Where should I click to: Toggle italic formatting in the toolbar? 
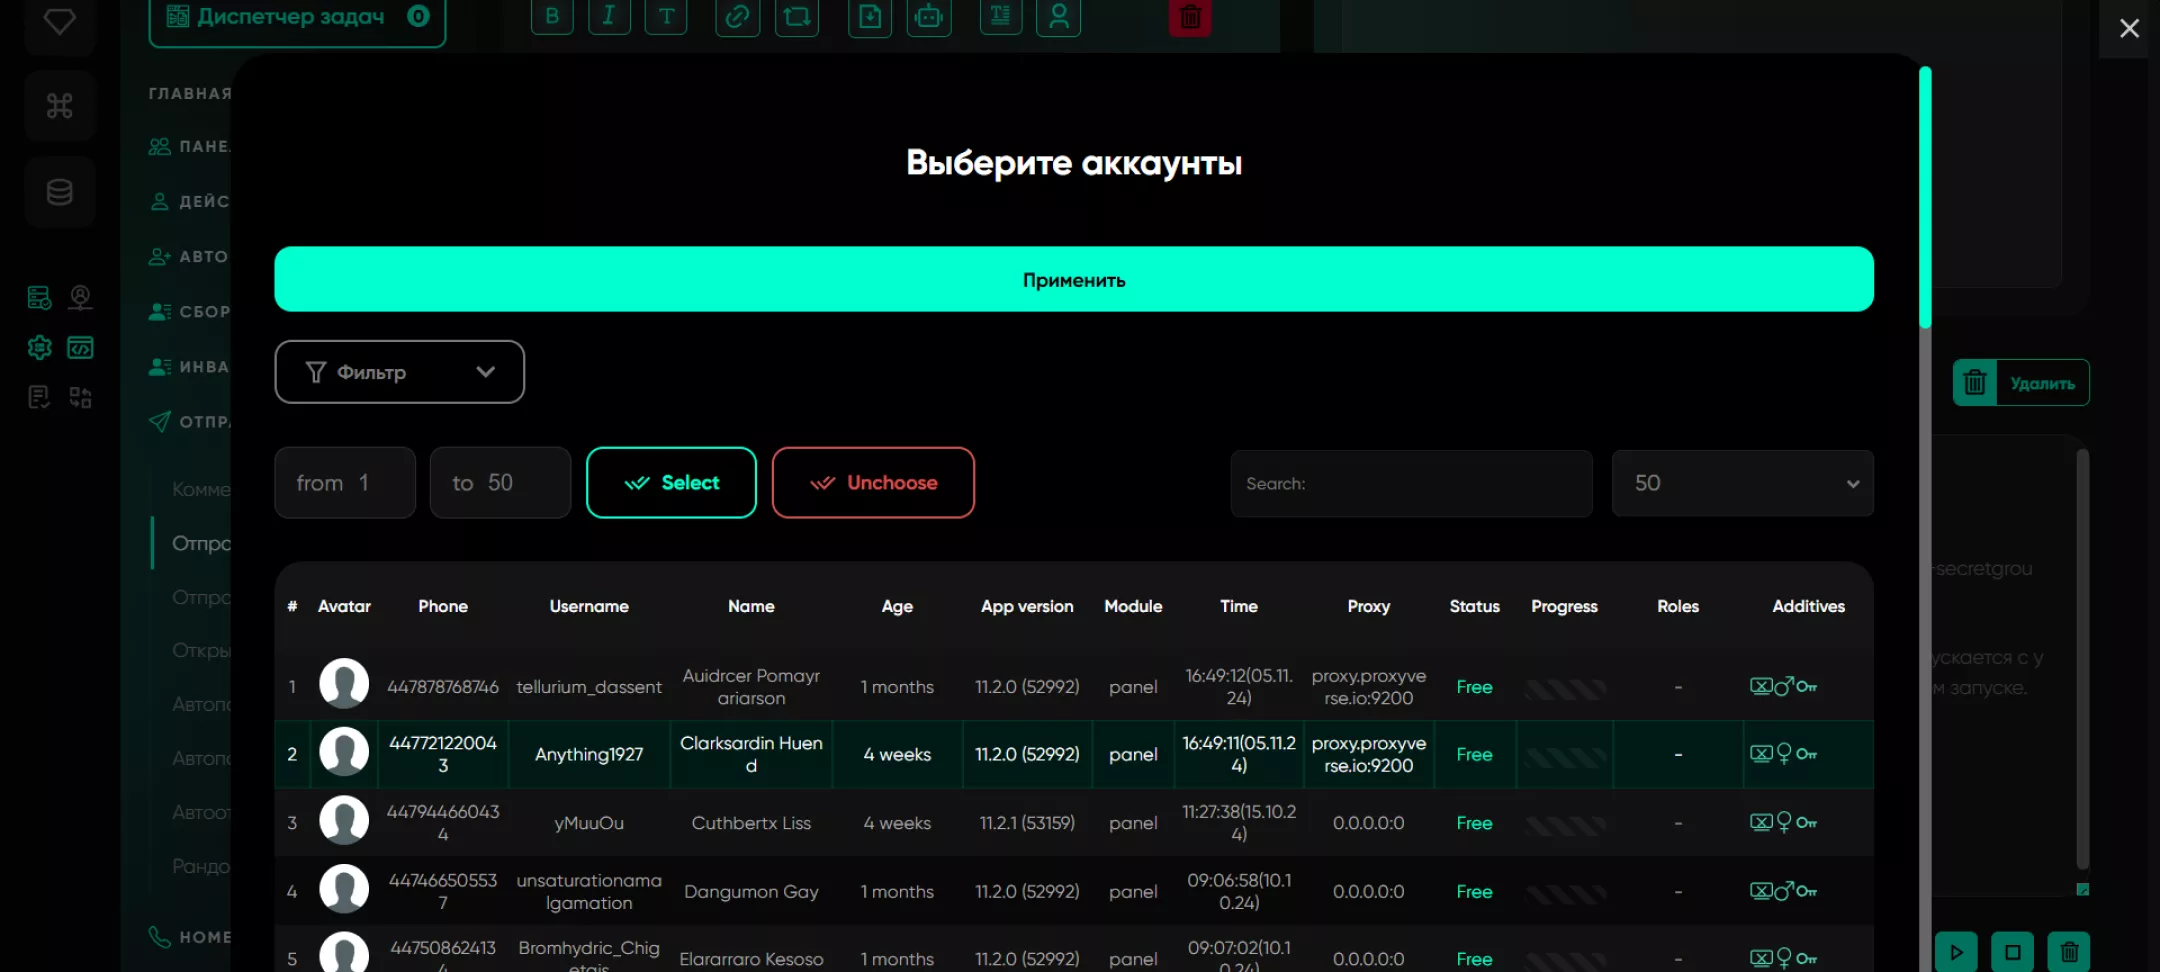pos(609,16)
